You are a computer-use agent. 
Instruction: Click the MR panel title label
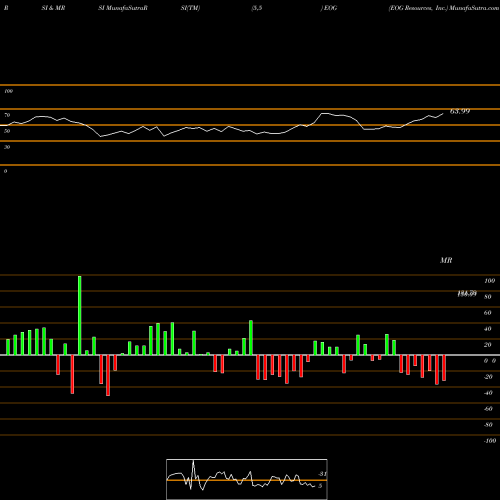(x=446, y=260)
